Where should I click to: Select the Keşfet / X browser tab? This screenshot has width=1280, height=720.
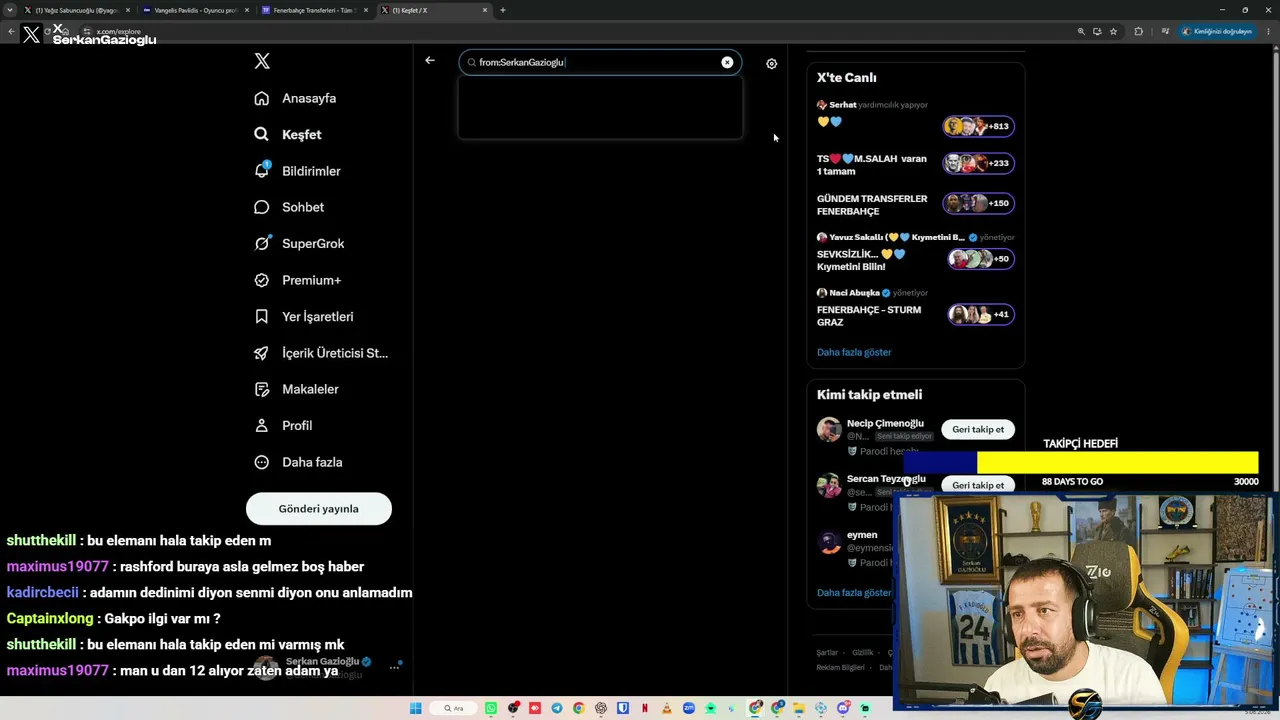point(434,10)
